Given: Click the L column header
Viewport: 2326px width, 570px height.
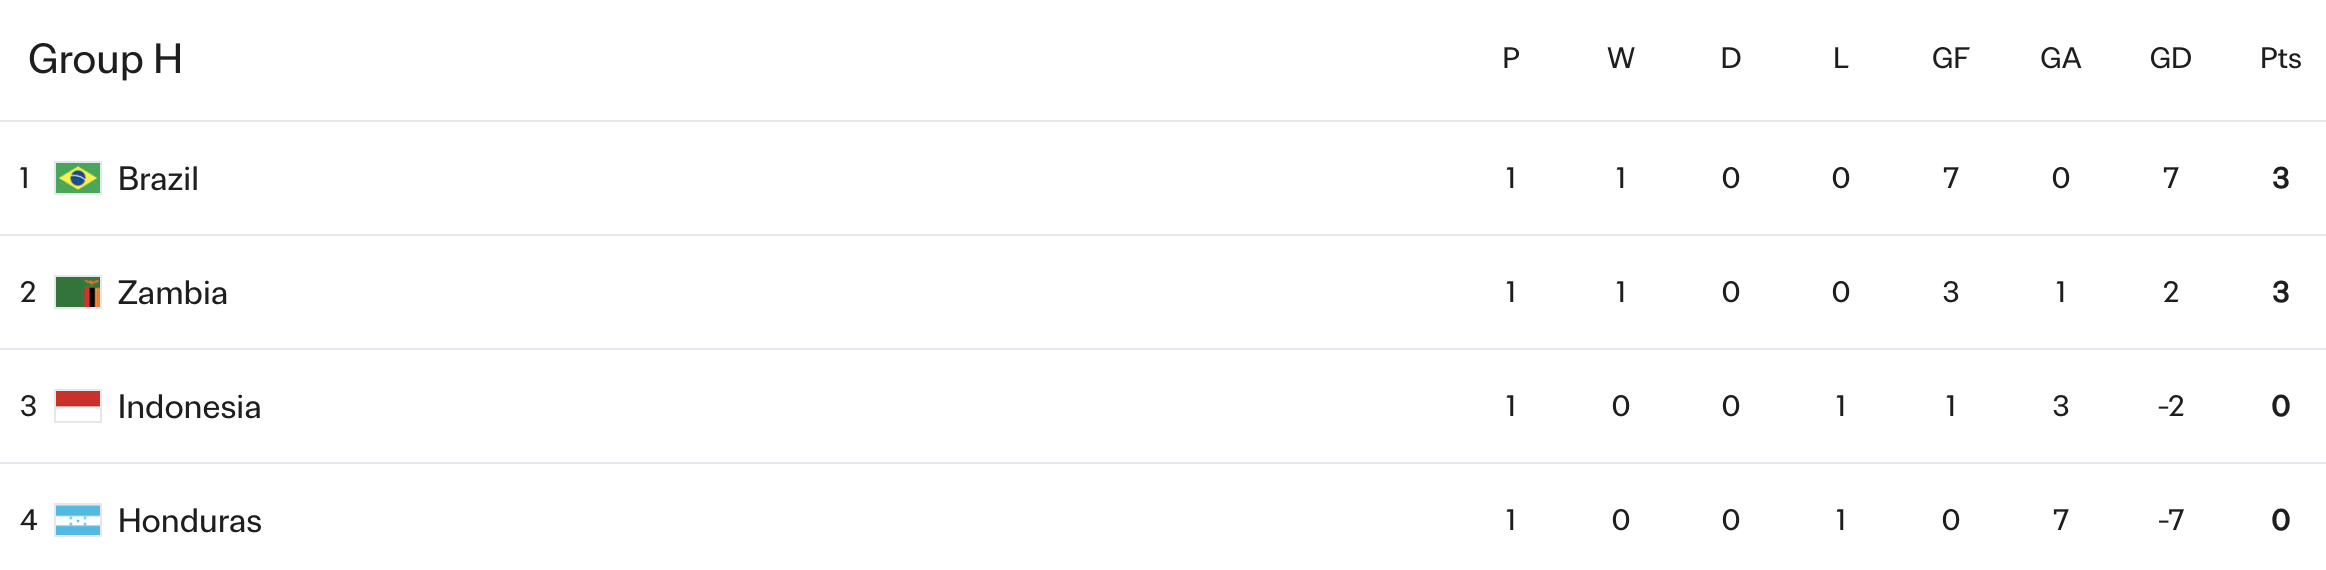Looking at the screenshot, I should tap(1840, 58).
